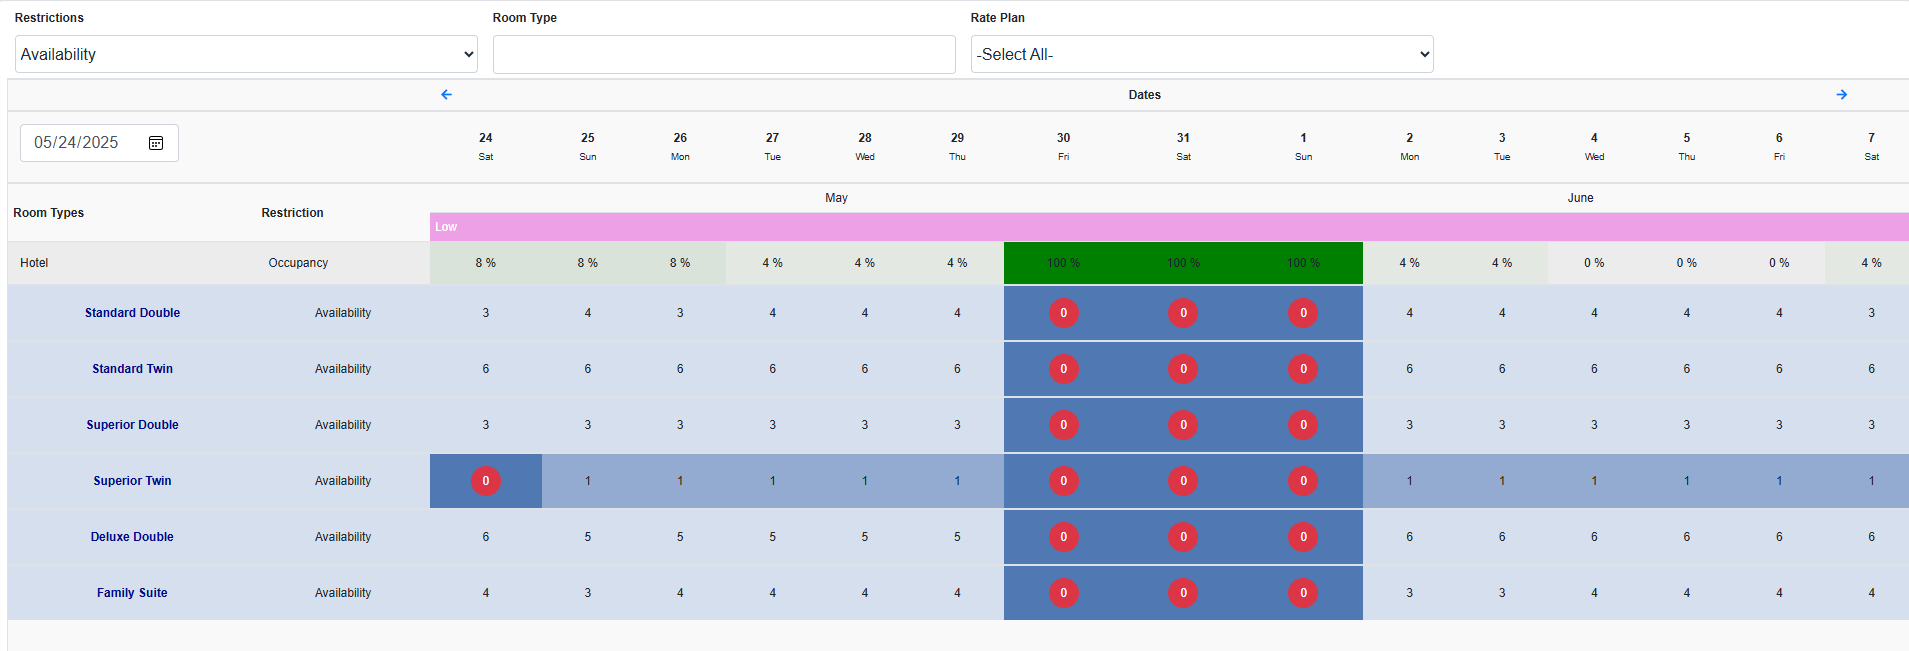Viewport: 1909px width, 651px height.
Task: Click the previous dates left arrow
Action: [x=446, y=95]
